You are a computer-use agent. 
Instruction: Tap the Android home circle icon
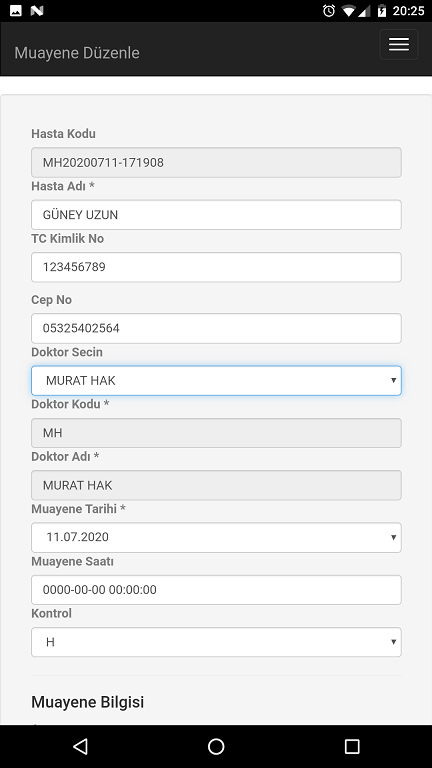coord(216,746)
